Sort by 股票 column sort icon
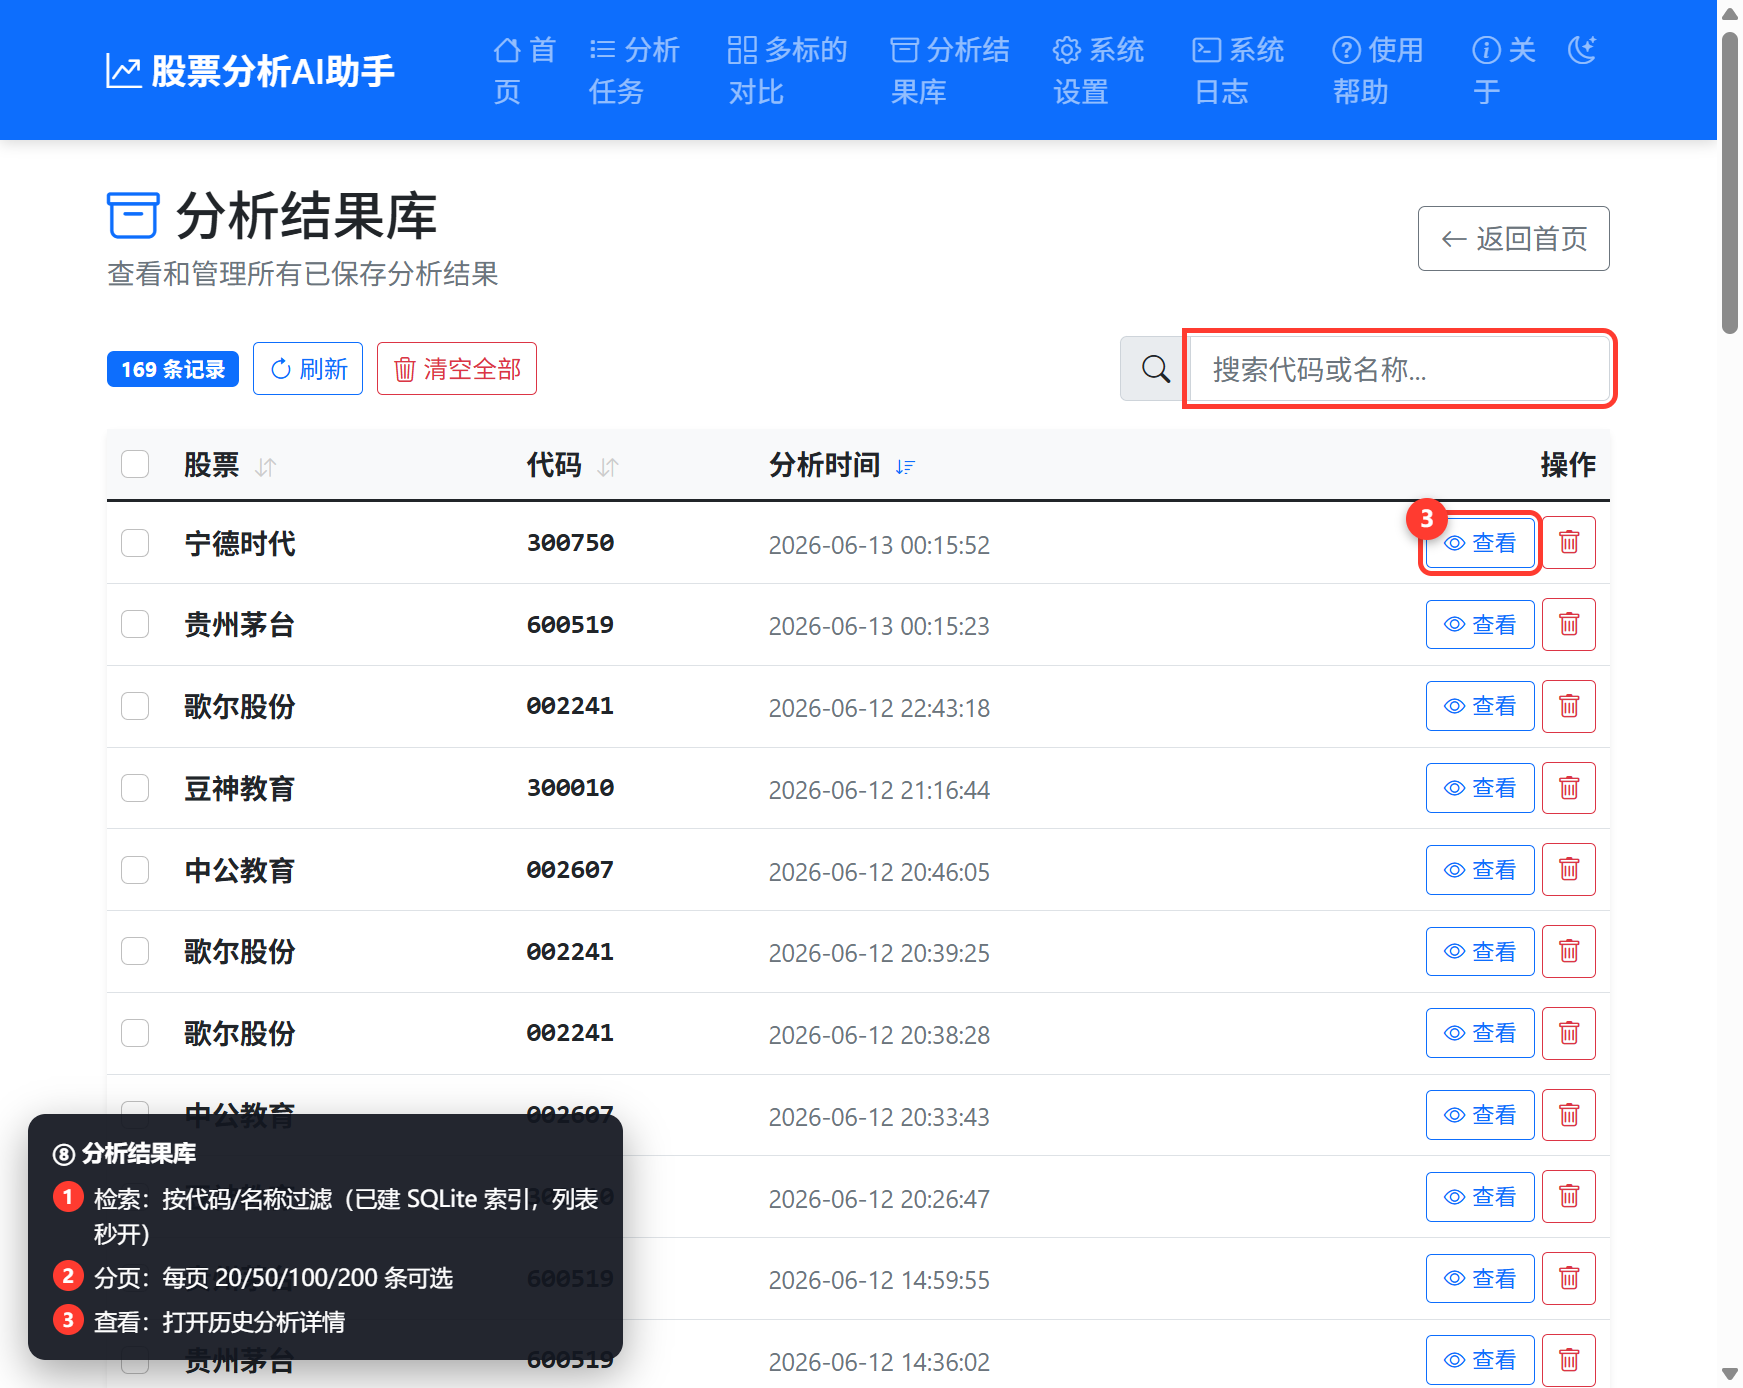The width and height of the screenshot is (1743, 1388). 266,466
